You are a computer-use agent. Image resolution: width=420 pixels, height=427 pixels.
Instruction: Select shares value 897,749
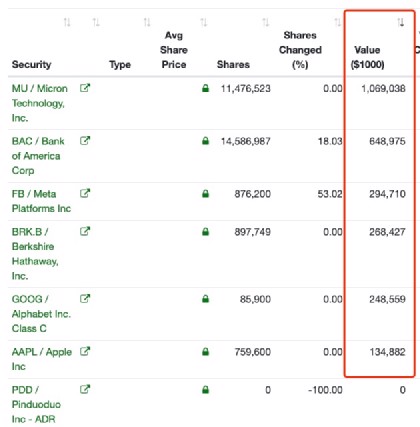[x=252, y=232]
